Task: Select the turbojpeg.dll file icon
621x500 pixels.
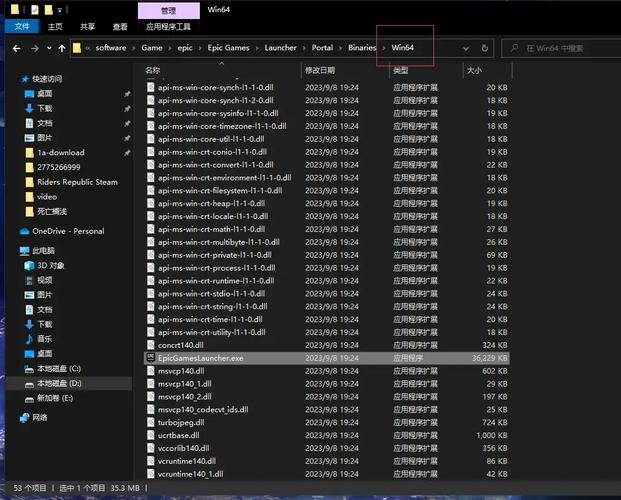Action: 150,422
